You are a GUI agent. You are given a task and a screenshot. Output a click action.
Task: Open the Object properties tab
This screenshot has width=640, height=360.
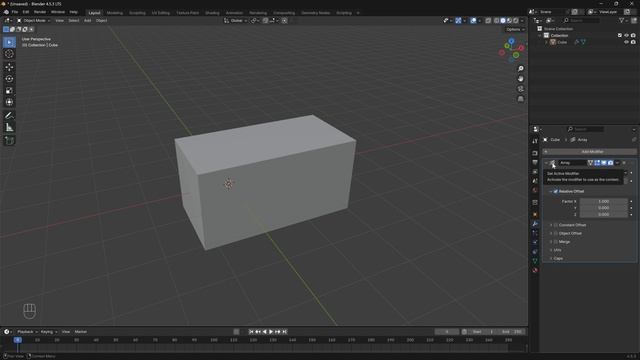[535, 214]
